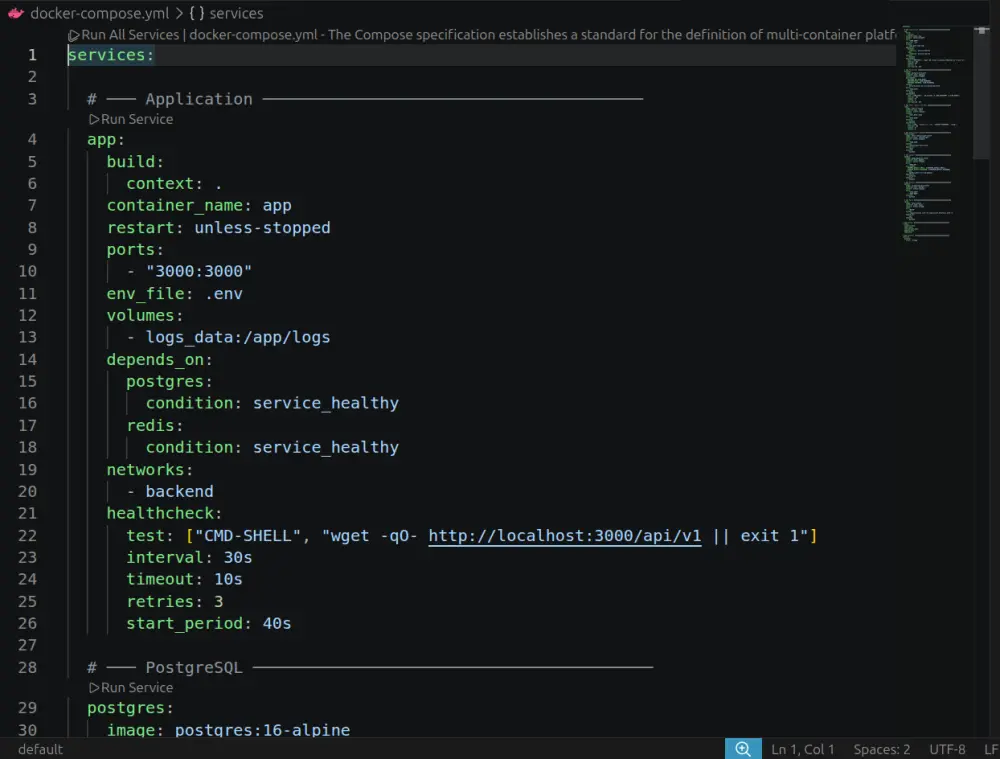Viewport: 1000px width, 759px height.
Task: Click the depends_on: key
Action: pyautogui.click(x=159, y=360)
